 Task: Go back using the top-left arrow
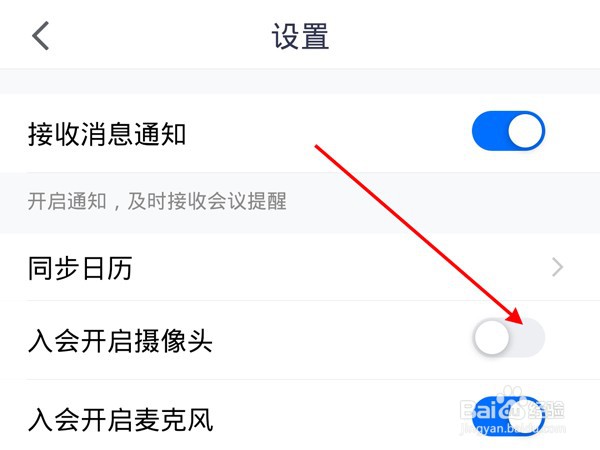[41, 36]
